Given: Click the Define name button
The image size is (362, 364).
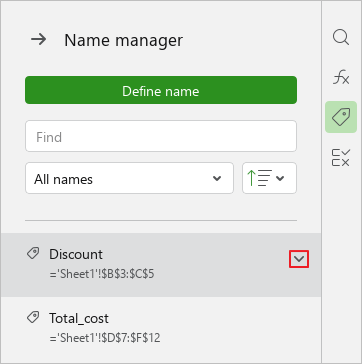Looking at the screenshot, I should 161,90.
